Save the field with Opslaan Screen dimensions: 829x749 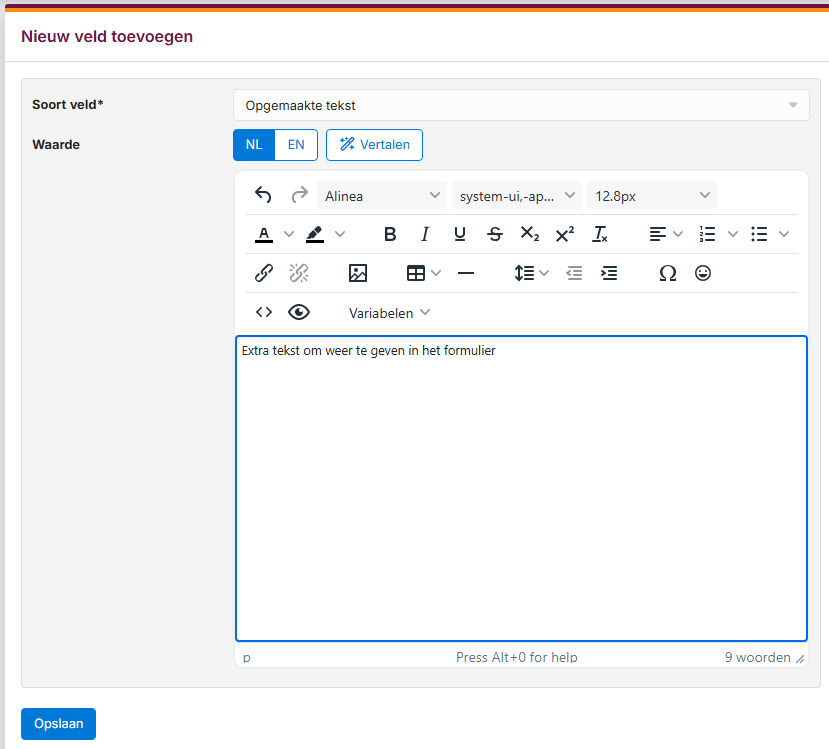tap(58, 723)
